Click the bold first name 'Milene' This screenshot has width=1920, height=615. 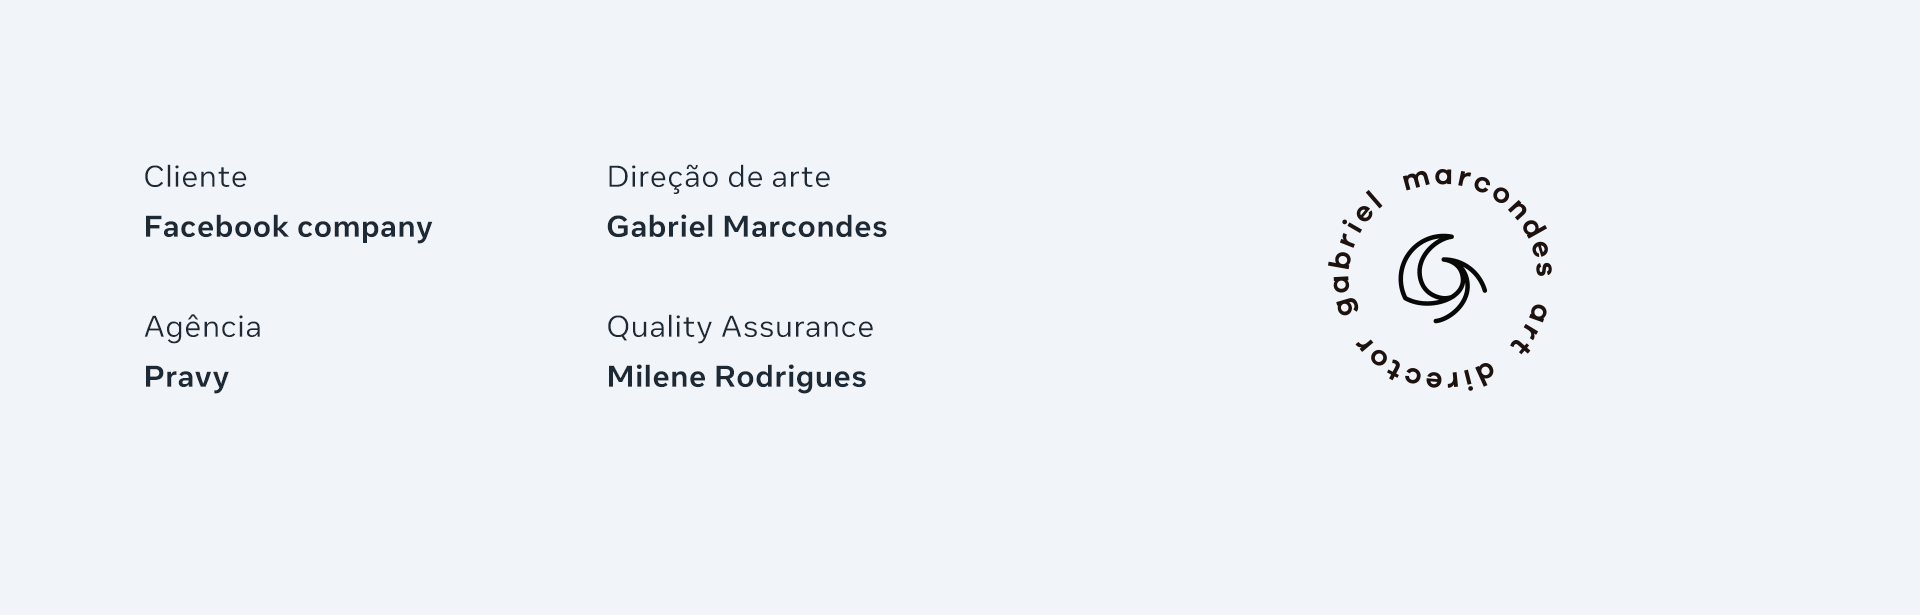coord(657,377)
